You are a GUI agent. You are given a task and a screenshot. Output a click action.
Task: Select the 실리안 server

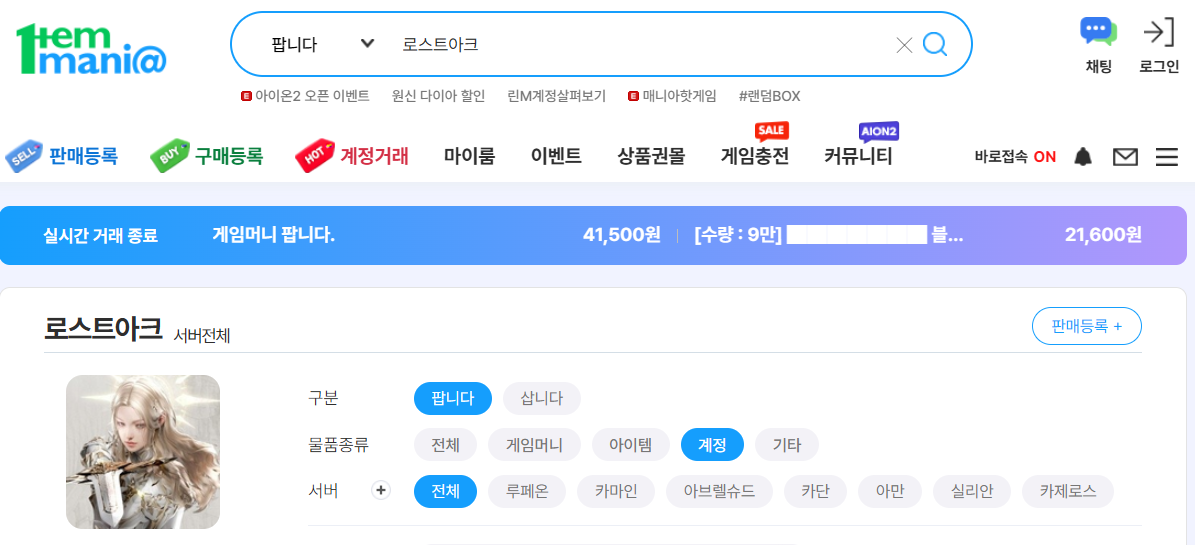tap(972, 492)
